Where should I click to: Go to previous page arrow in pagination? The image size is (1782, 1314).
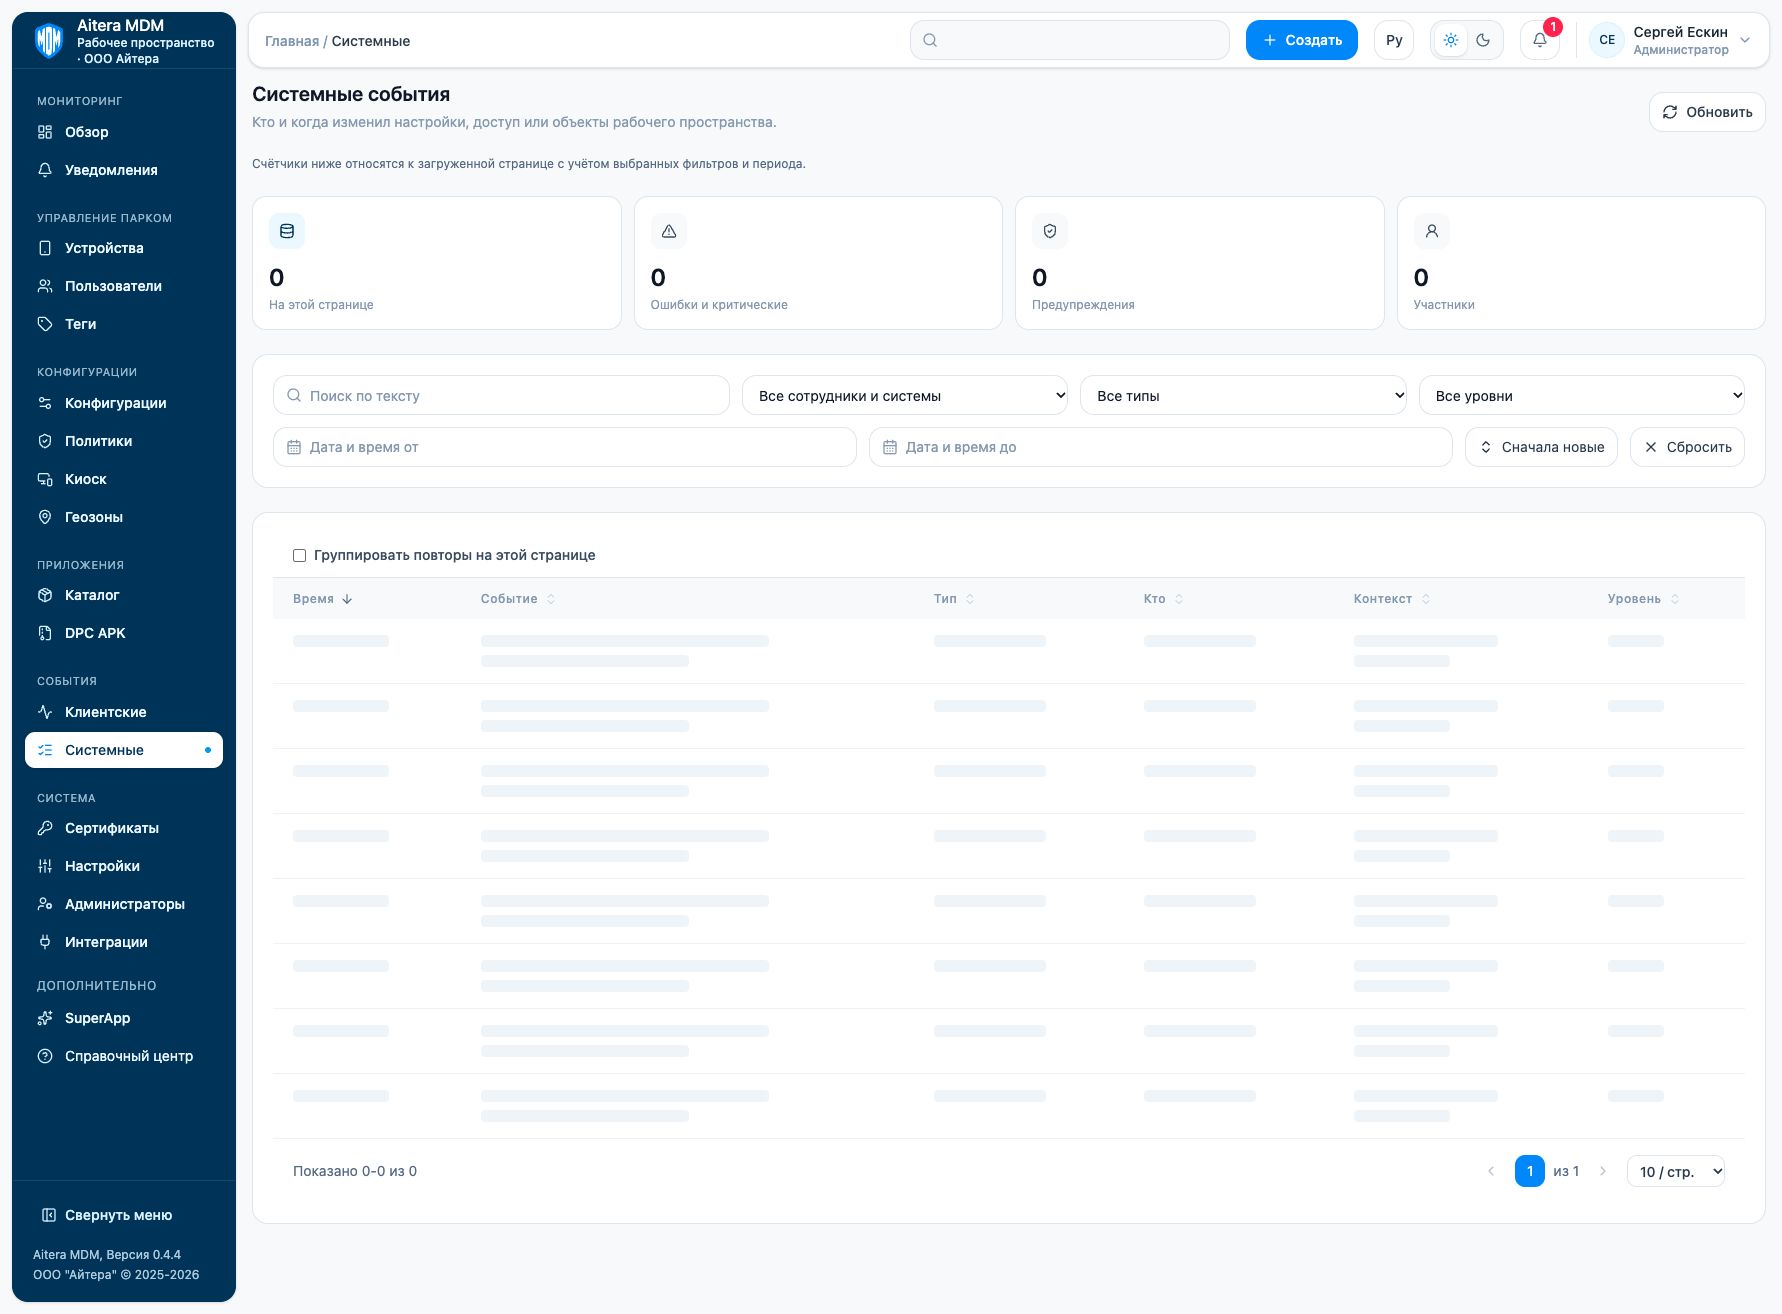pos(1491,1171)
